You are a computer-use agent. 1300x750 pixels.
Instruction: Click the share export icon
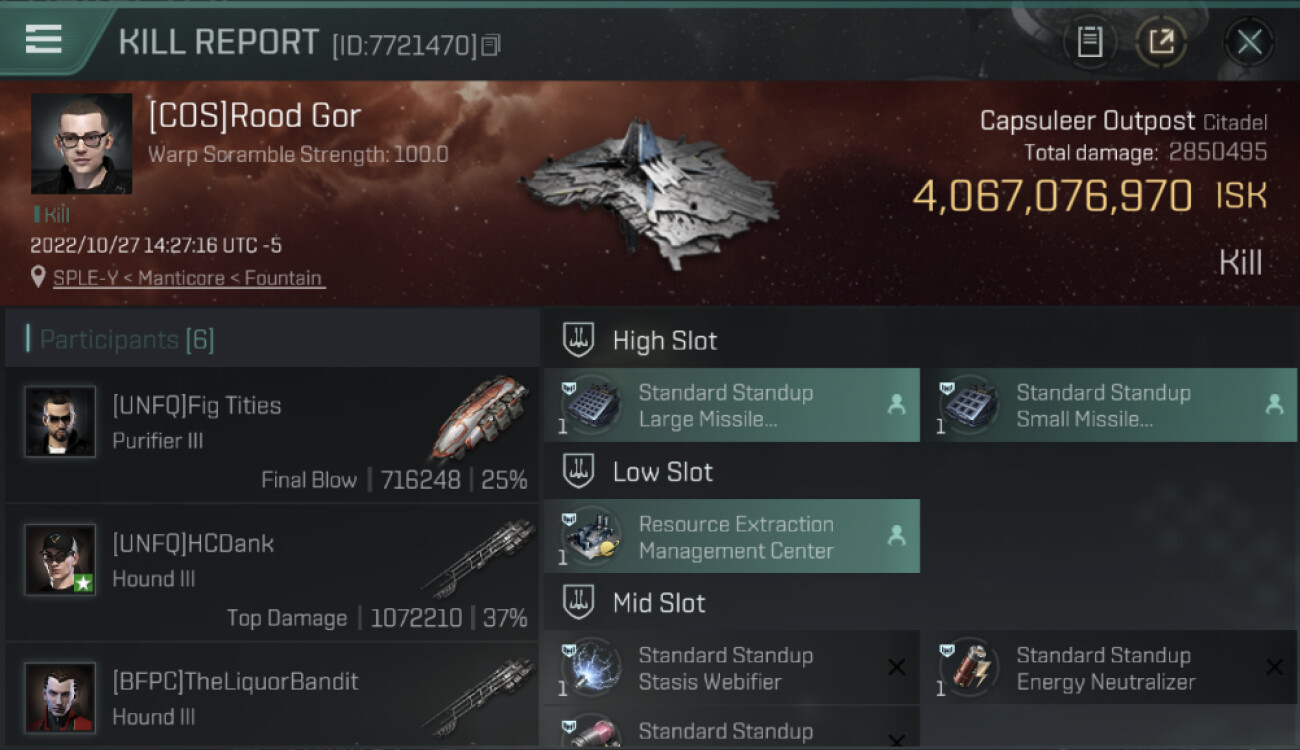(1160, 42)
